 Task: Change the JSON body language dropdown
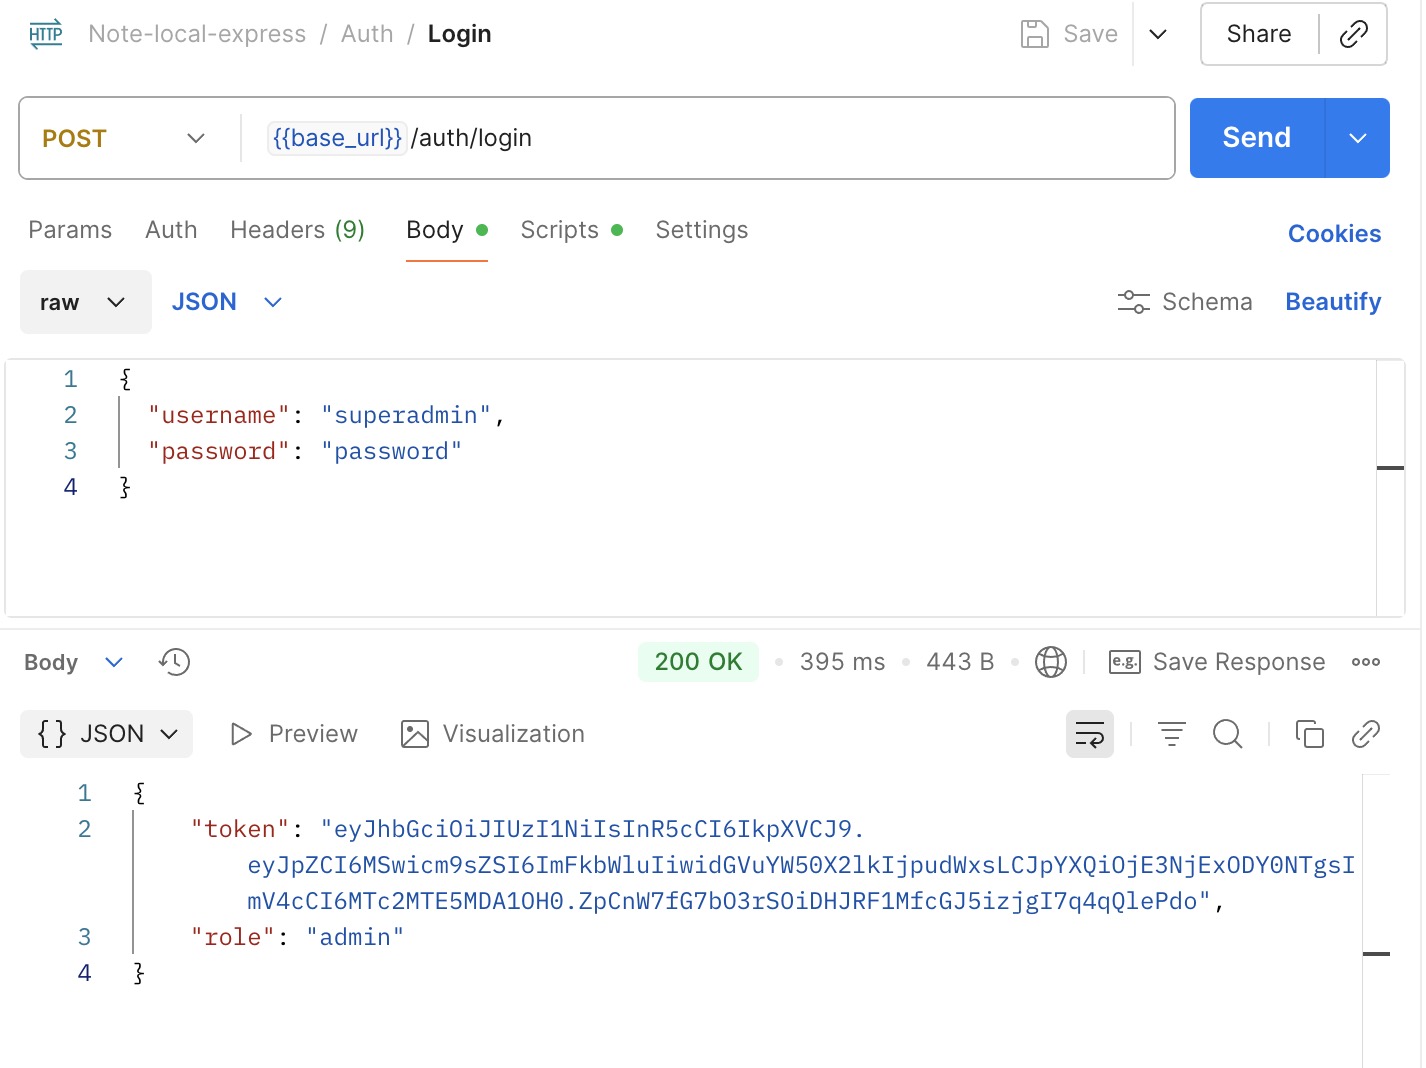click(x=226, y=302)
